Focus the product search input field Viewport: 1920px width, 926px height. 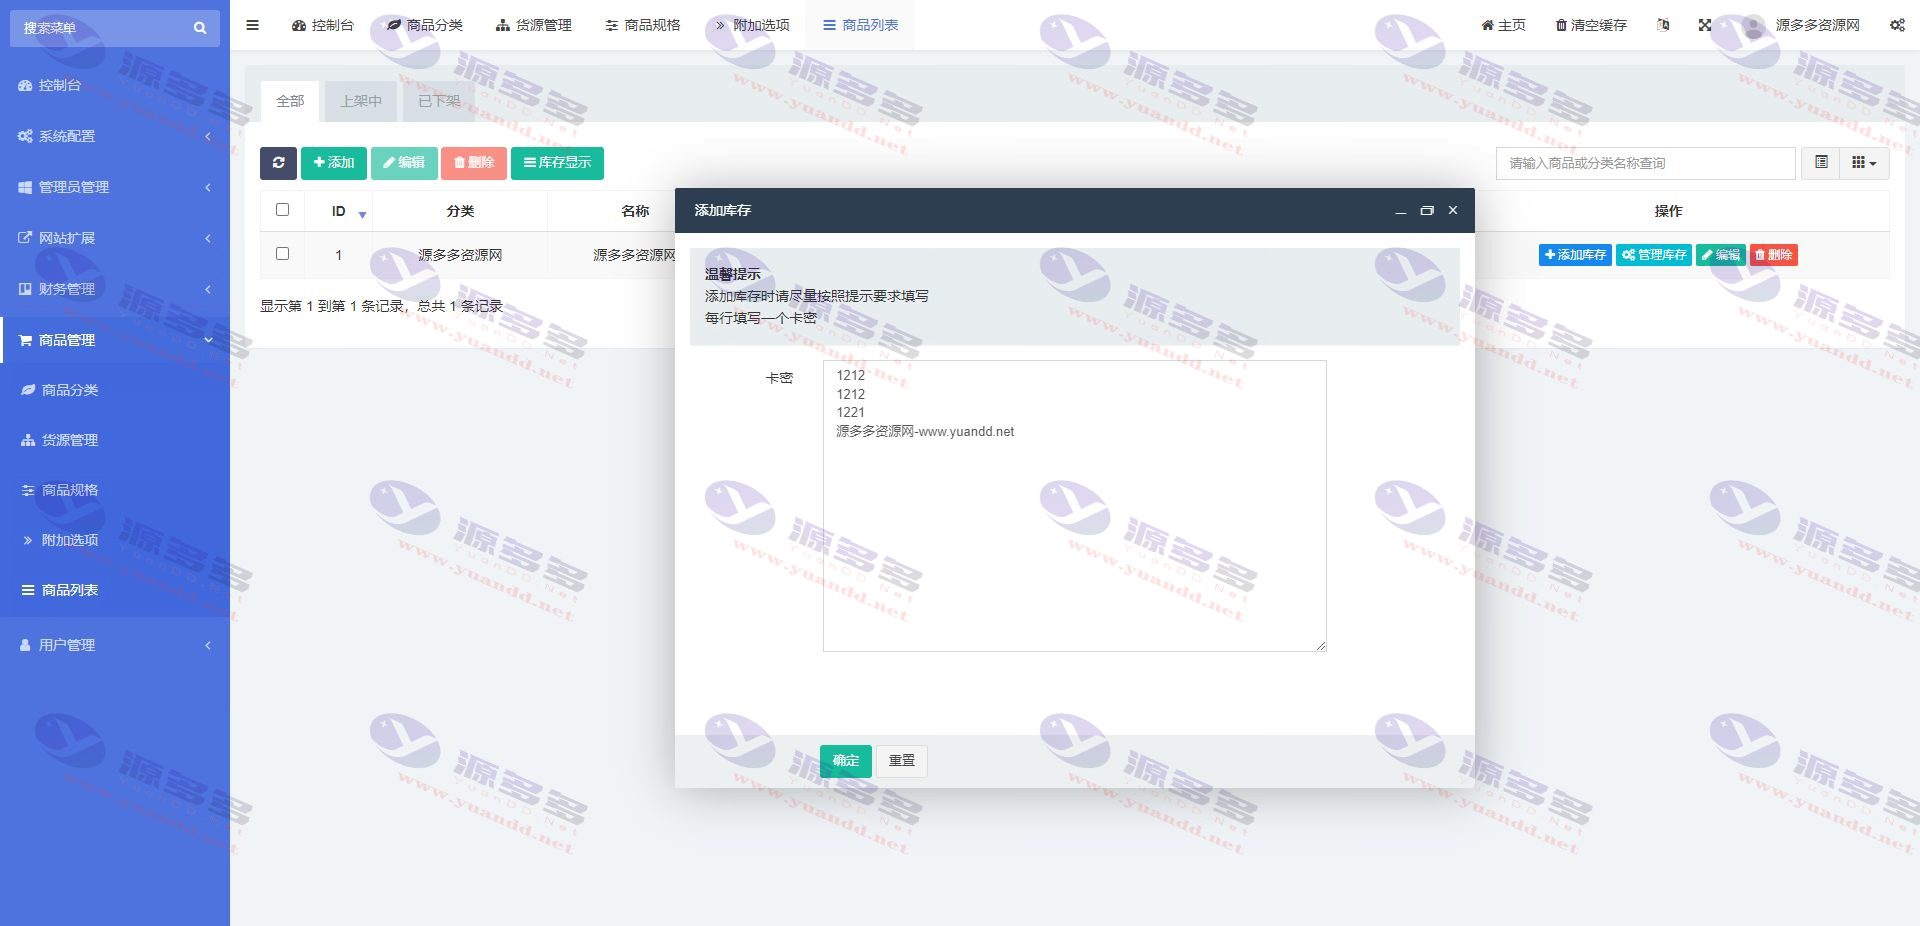[x=1646, y=163]
